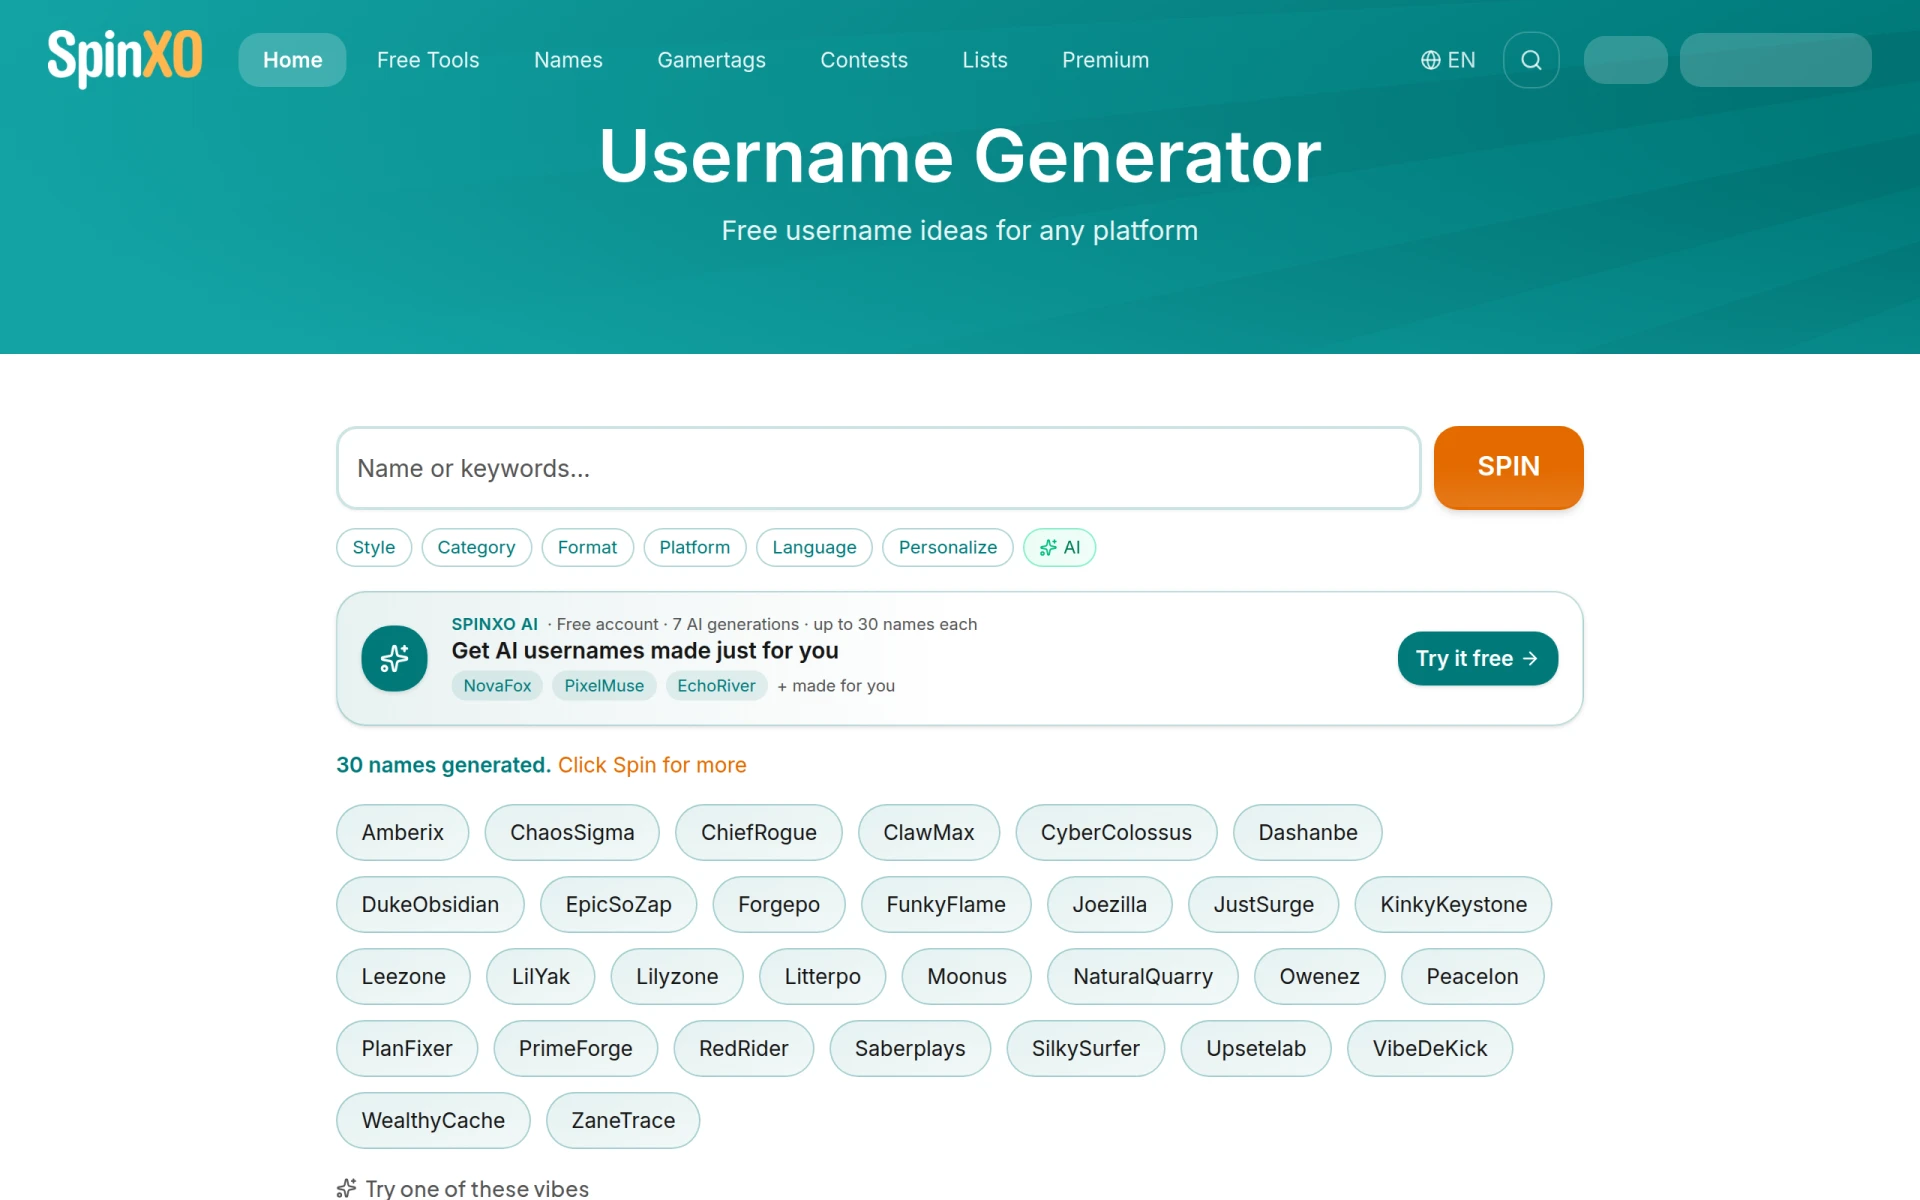Click the orange SPIN button
1920x1200 pixels.
pyautogui.click(x=1508, y=467)
